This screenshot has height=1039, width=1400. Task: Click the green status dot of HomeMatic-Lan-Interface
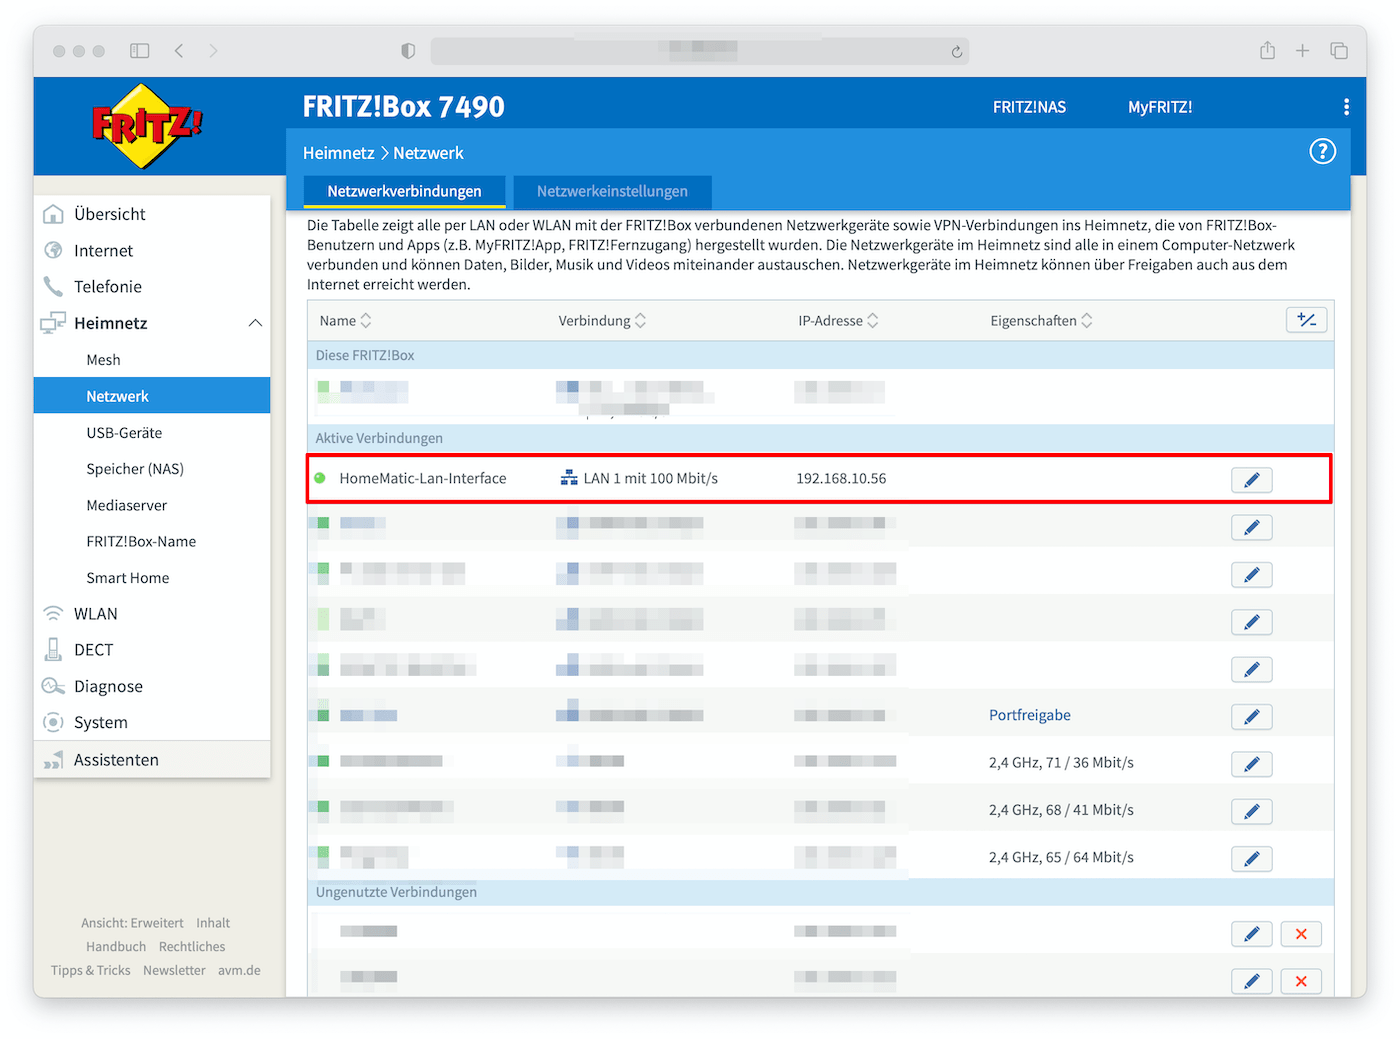(x=320, y=478)
